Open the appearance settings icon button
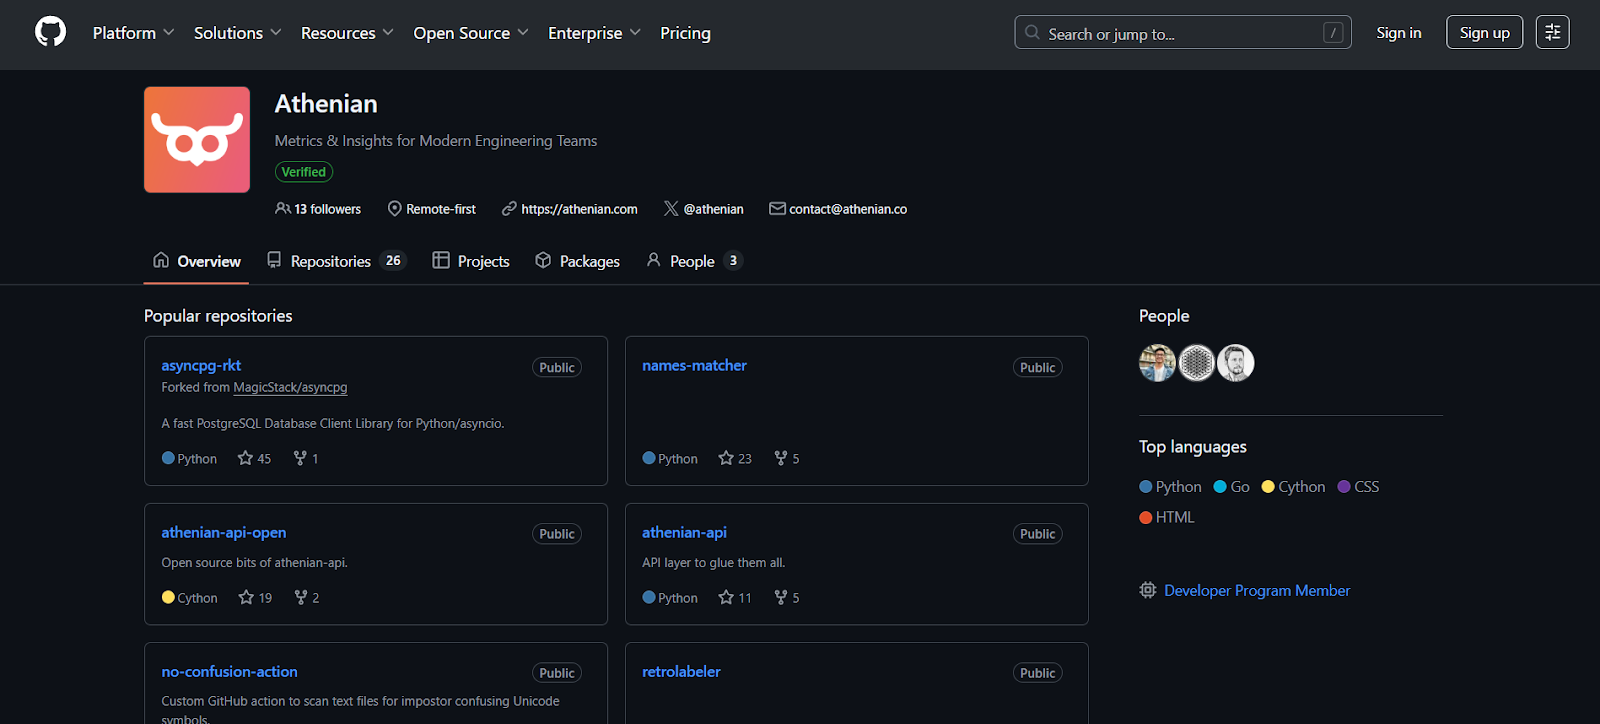This screenshot has height=724, width=1600. [x=1552, y=32]
